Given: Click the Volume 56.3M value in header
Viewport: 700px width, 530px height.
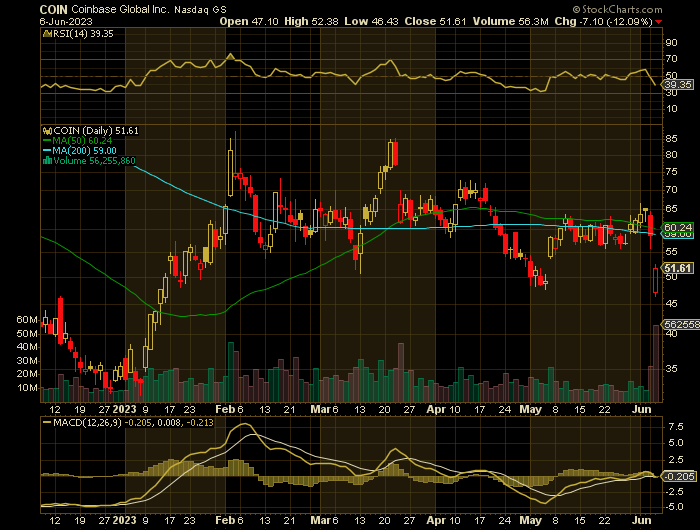Looking at the screenshot, I should (x=510, y=21).
